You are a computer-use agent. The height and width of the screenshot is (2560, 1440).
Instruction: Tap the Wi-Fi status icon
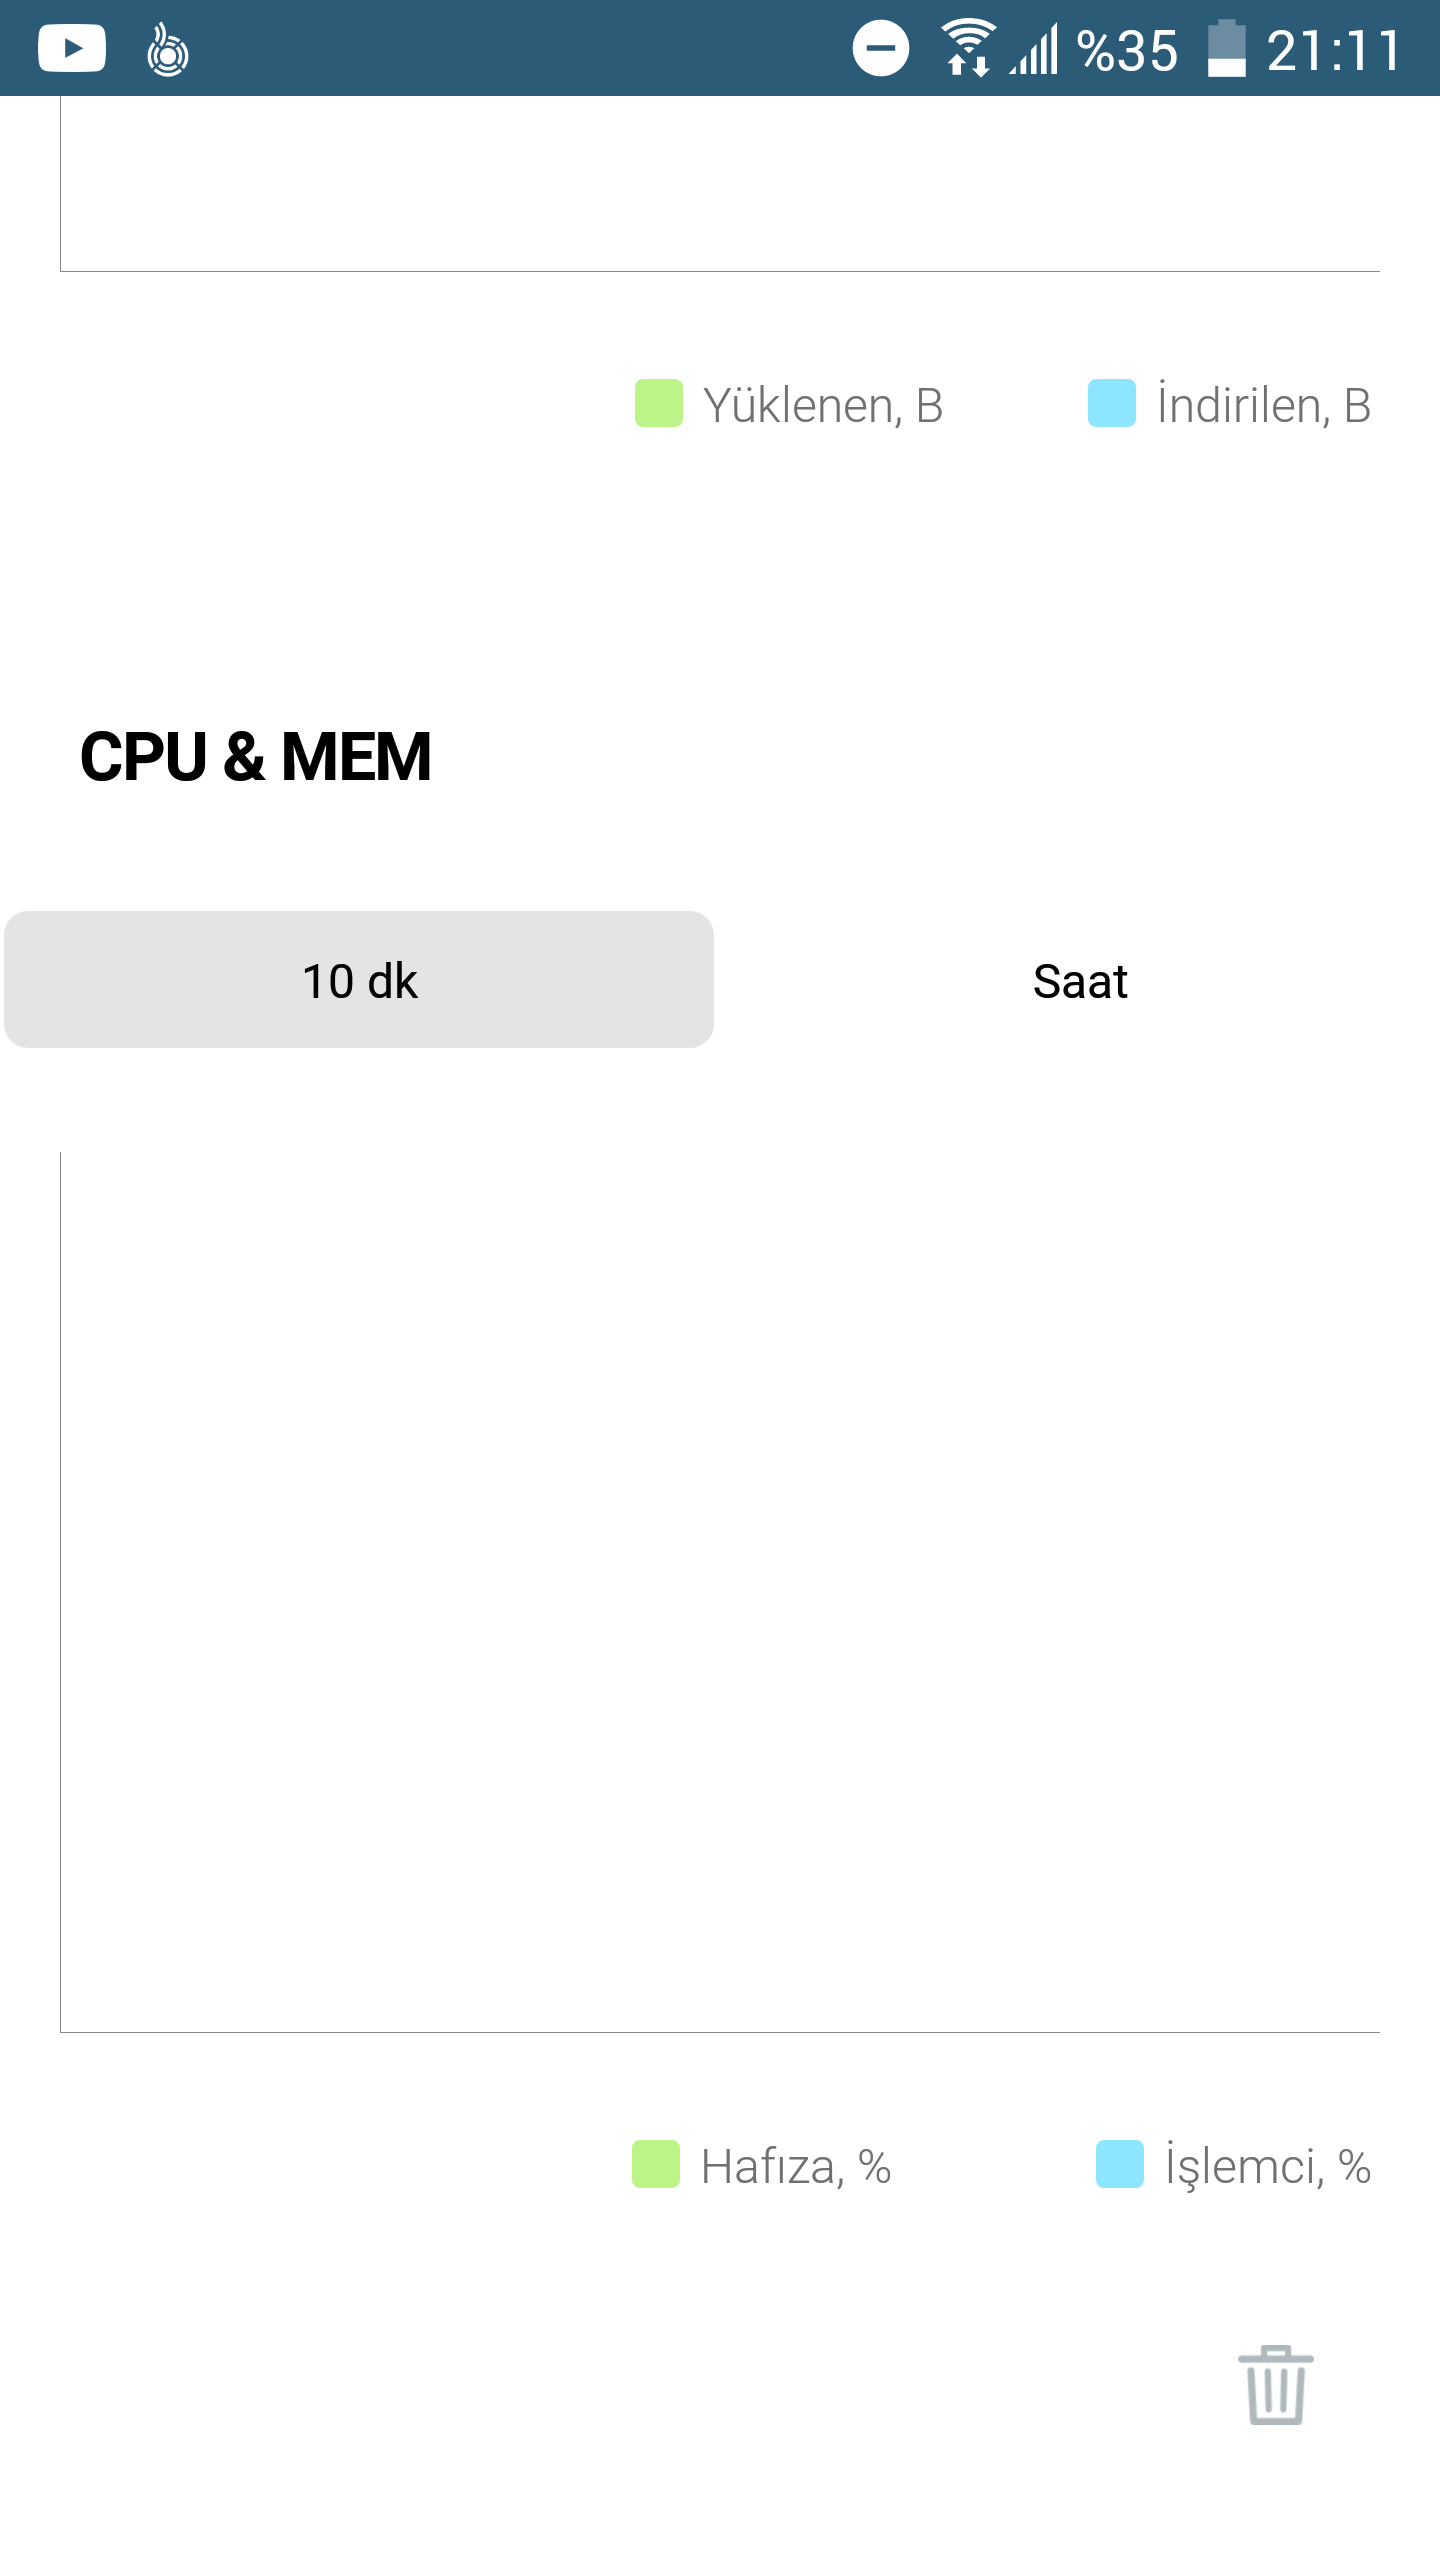pos(967,48)
